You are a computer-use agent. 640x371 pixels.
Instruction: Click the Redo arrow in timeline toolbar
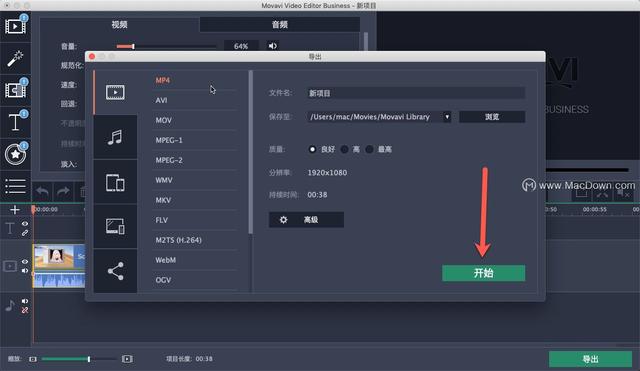coord(63,191)
